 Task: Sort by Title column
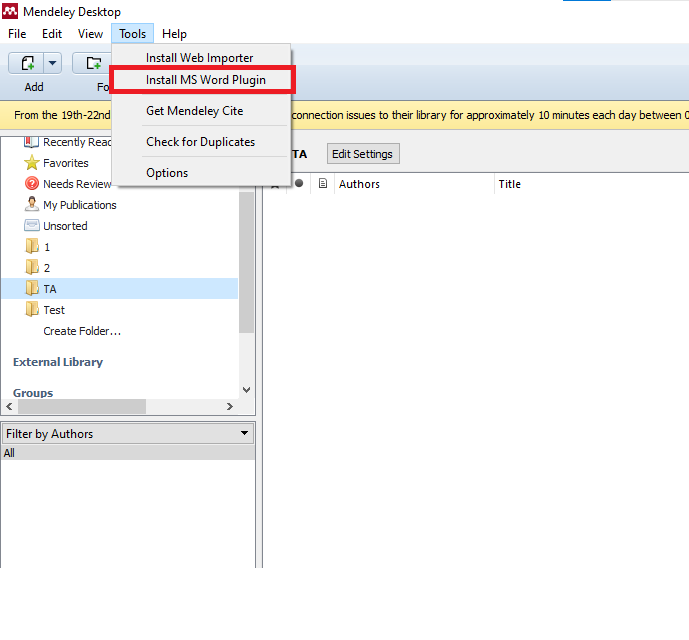click(510, 184)
